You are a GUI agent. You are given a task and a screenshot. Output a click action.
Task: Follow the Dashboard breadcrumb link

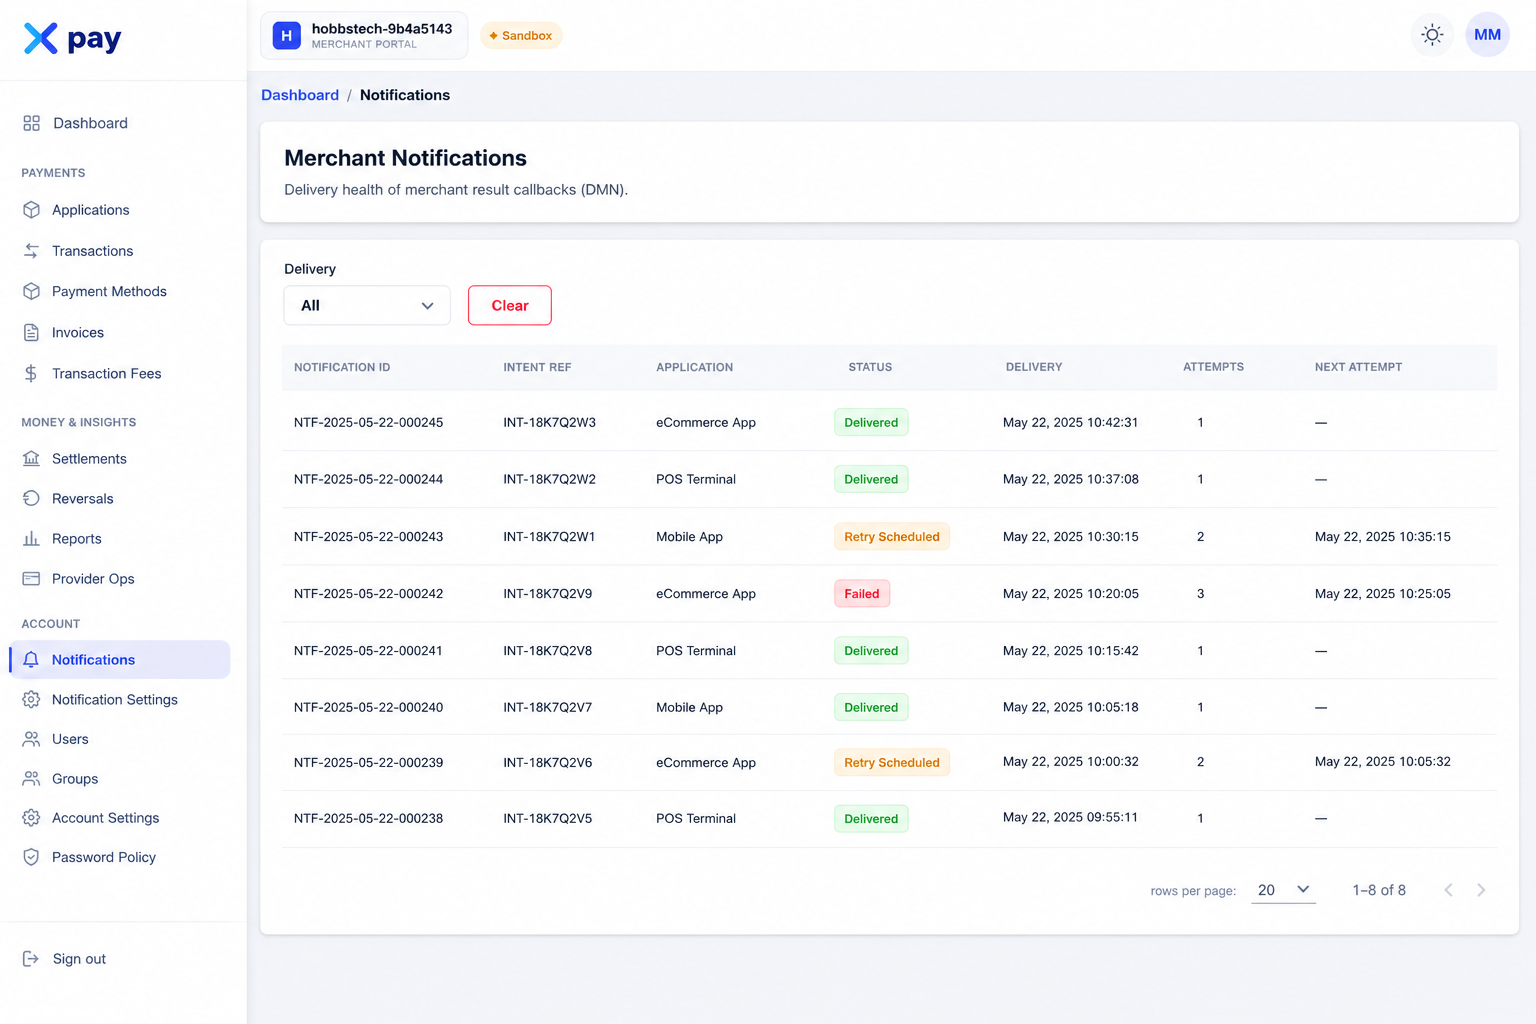pyautogui.click(x=300, y=95)
